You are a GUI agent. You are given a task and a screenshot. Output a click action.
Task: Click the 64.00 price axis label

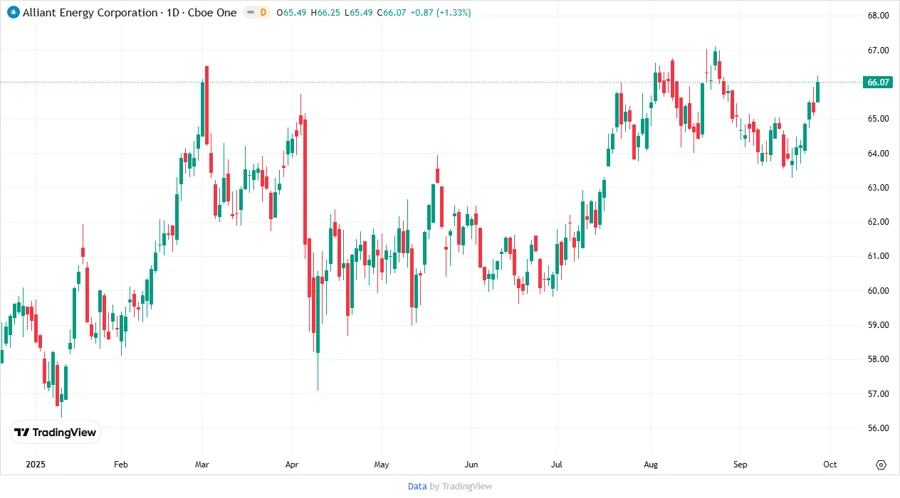[878, 153]
